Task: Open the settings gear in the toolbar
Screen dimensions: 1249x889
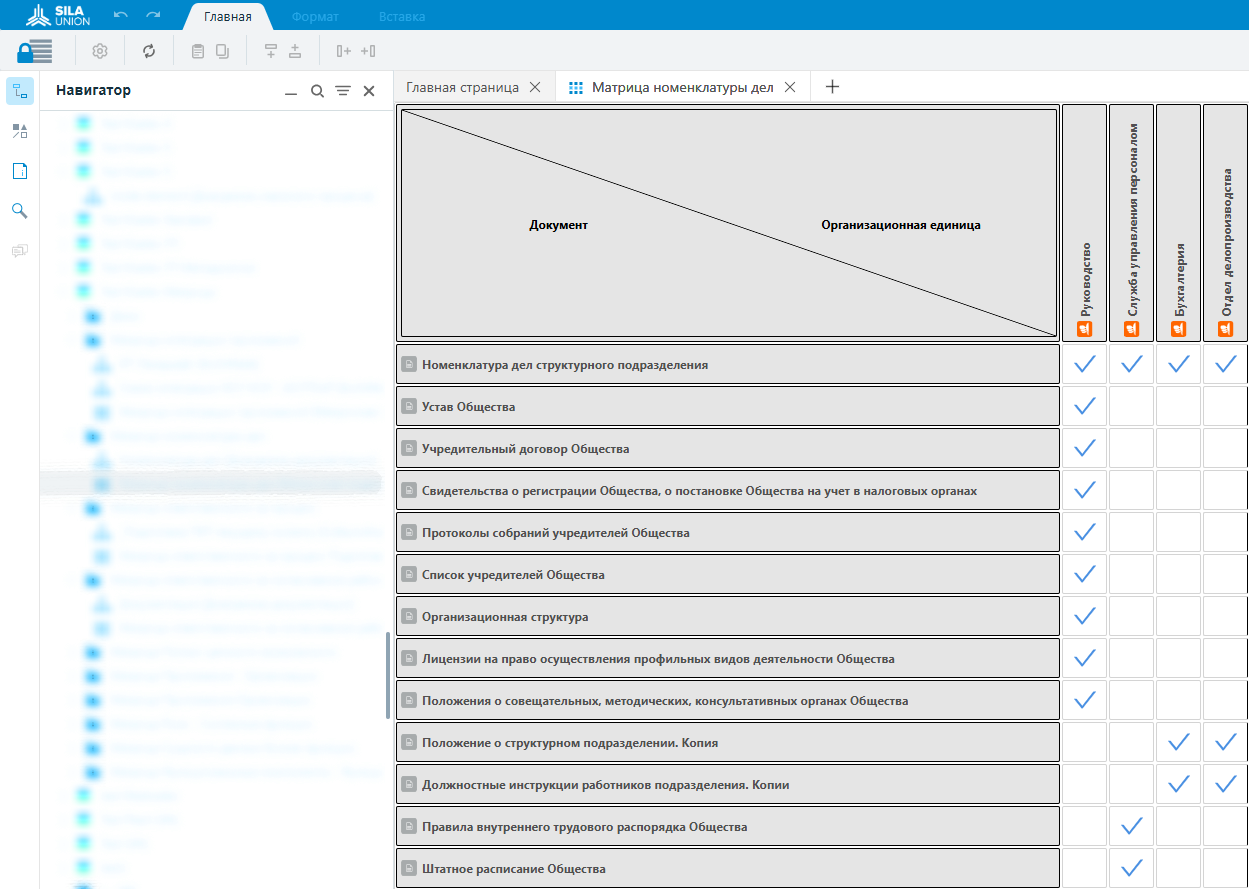Action: click(x=100, y=51)
